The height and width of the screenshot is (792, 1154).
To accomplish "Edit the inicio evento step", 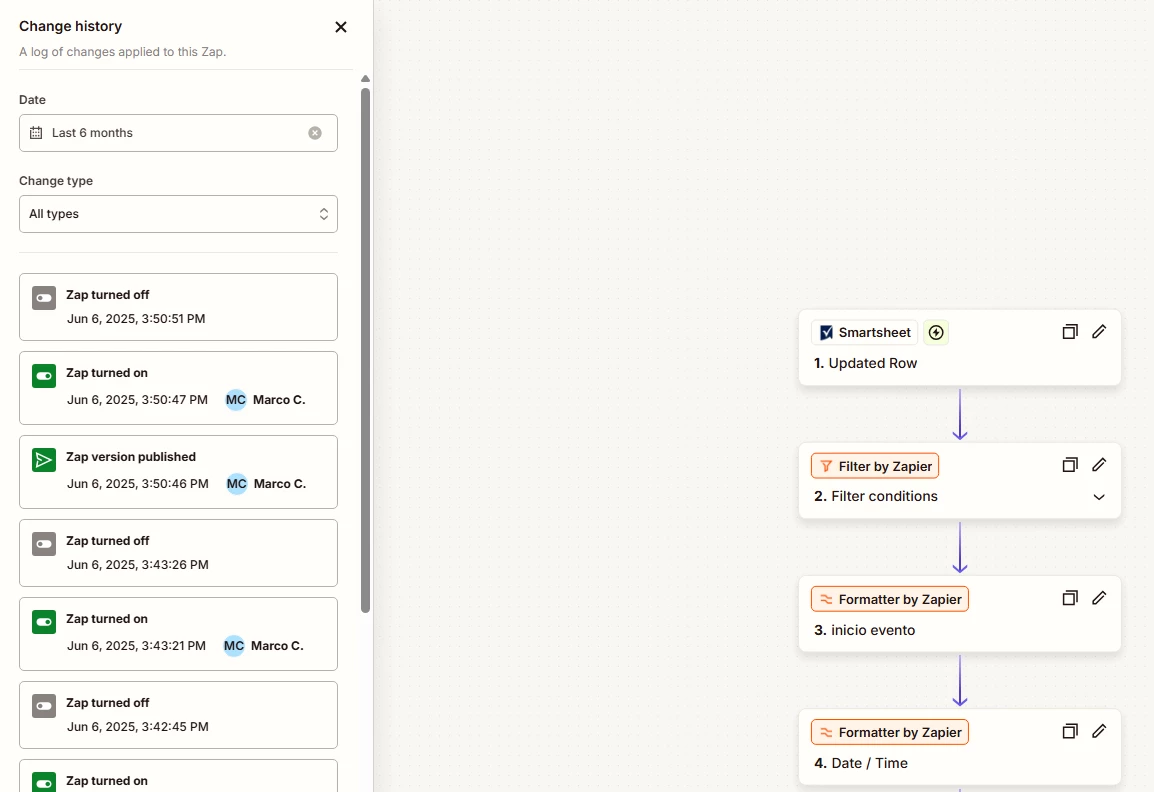I will [1099, 598].
